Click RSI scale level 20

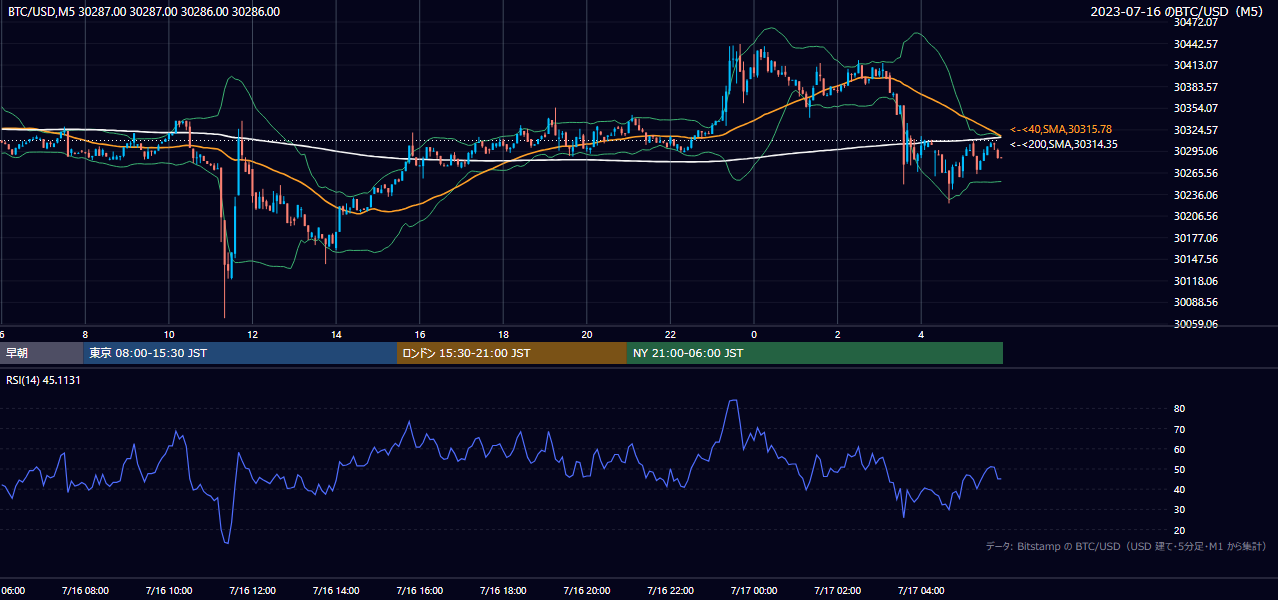click(1180, 530)
